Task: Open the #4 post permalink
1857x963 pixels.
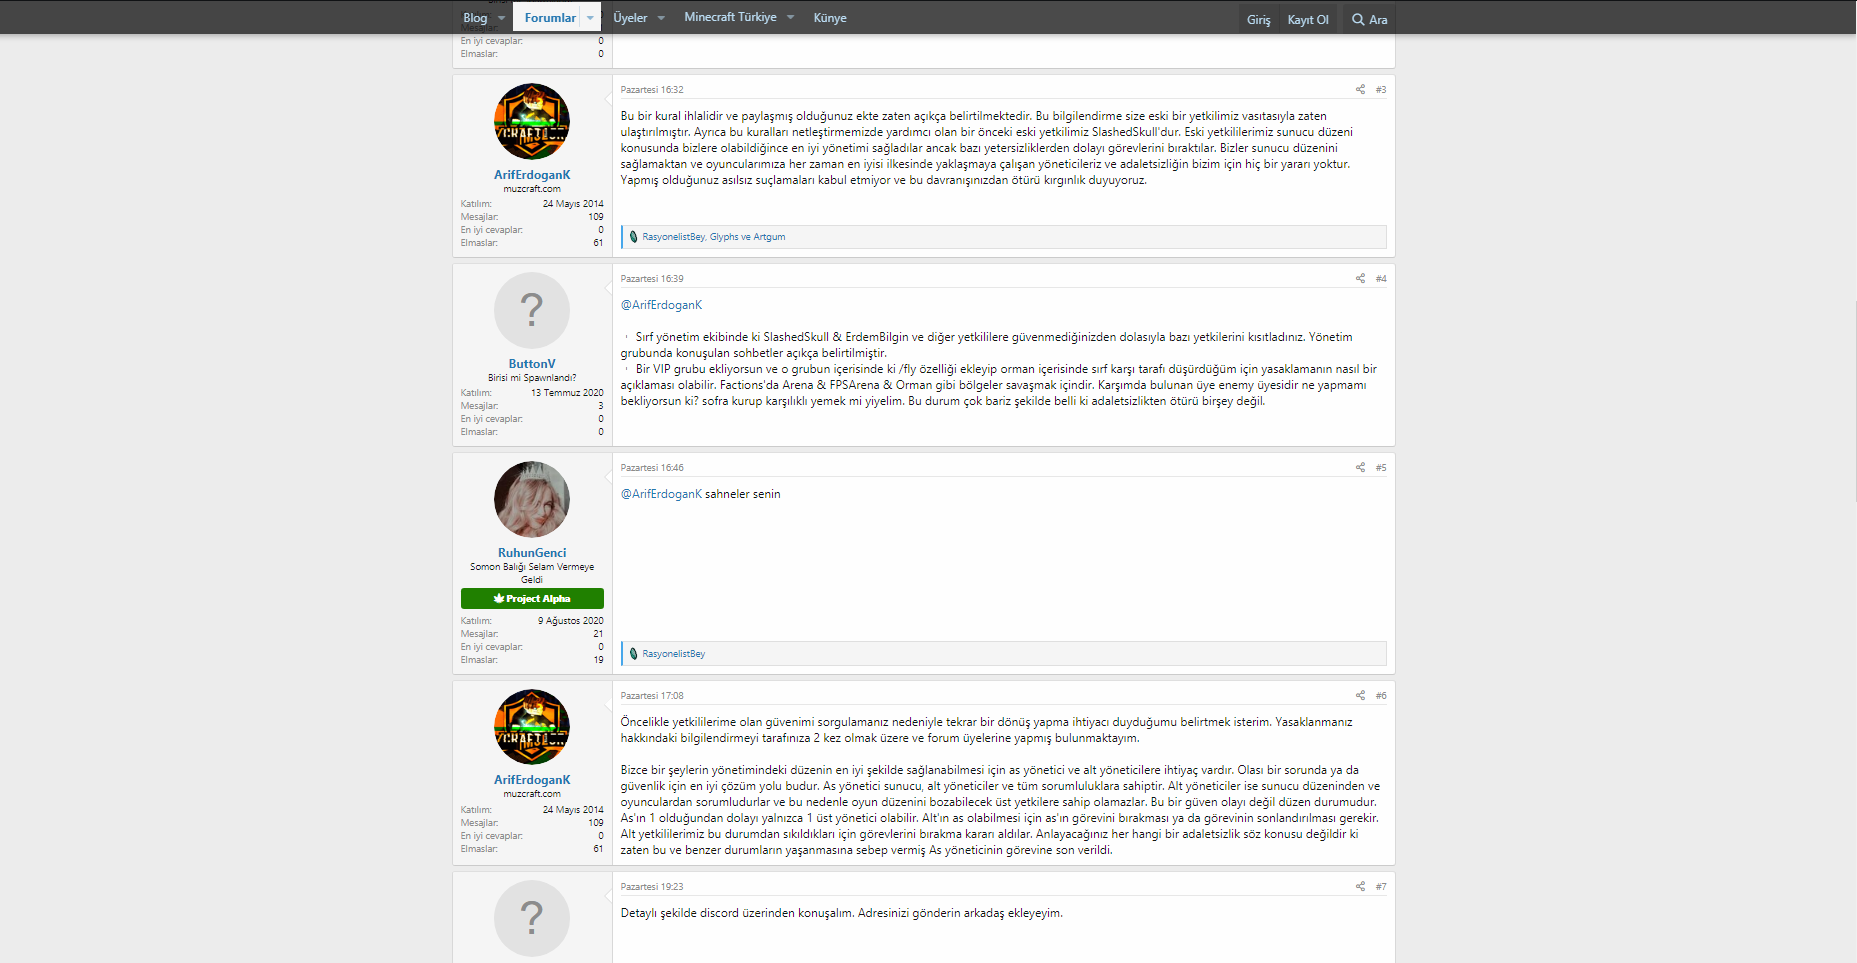Action: (1381, 279)
